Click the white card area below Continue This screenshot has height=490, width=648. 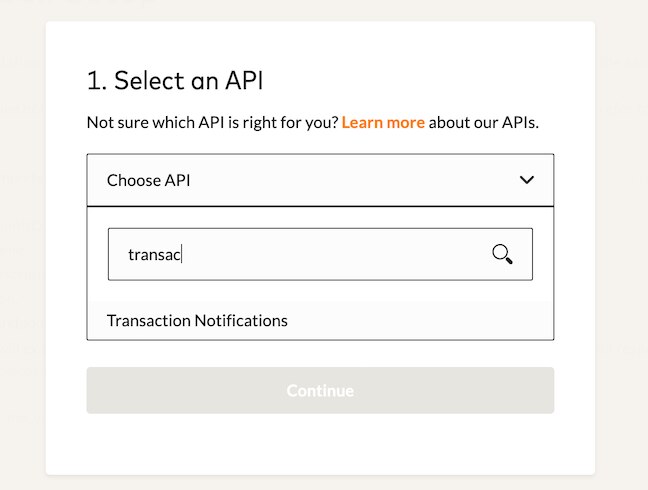[x=320, y=445]
